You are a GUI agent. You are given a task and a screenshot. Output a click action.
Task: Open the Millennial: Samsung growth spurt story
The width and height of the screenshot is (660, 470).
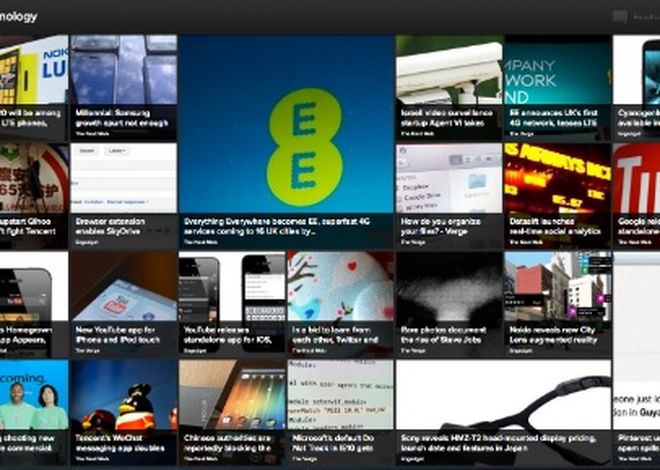124,88
